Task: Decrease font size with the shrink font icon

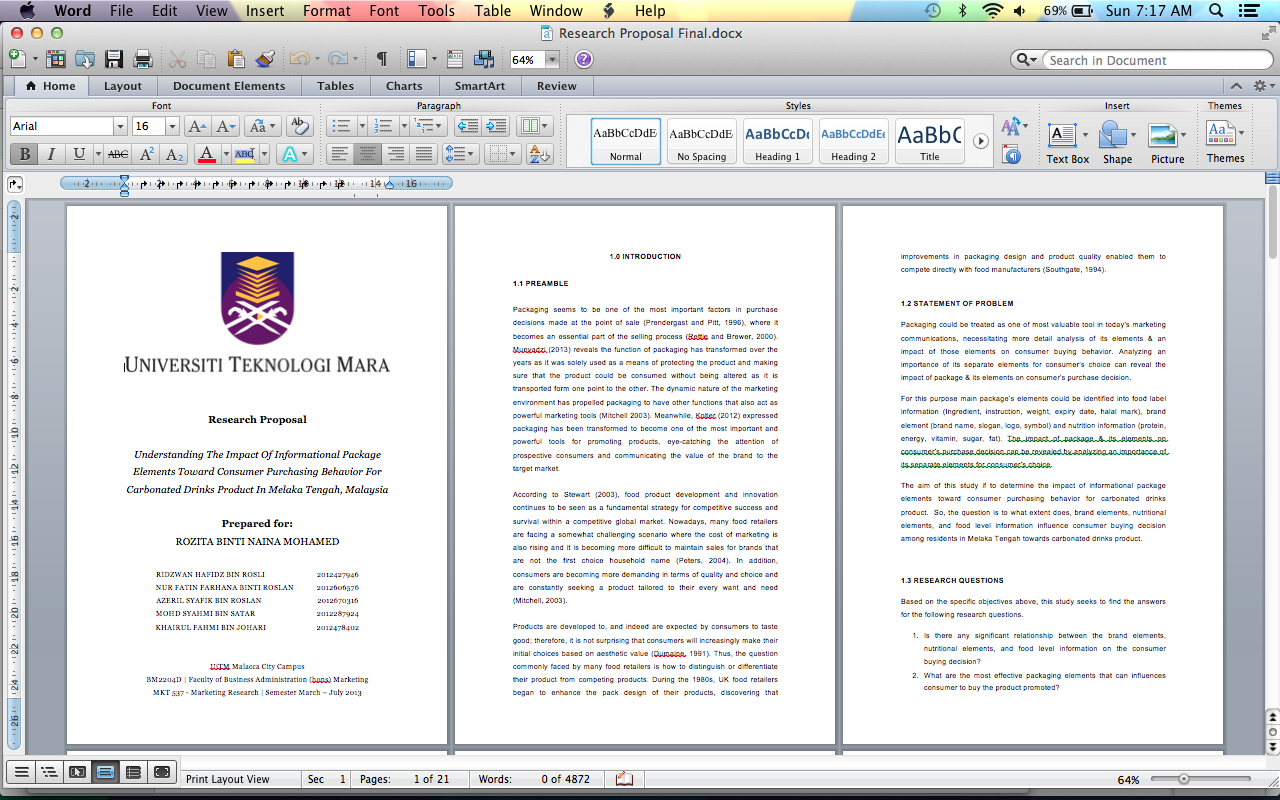Action: coord(226,126)
